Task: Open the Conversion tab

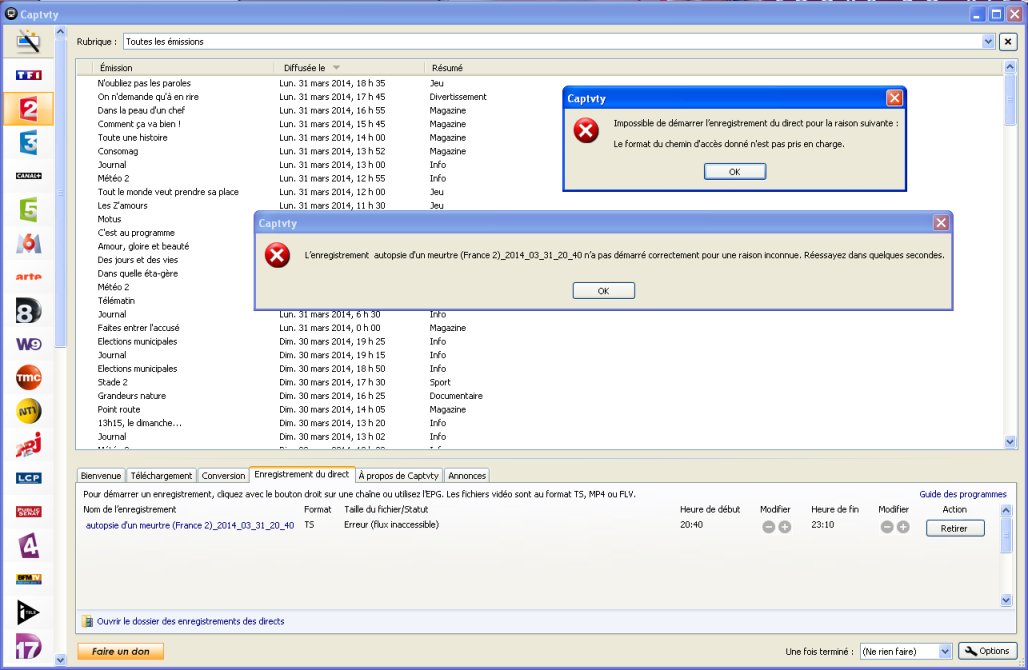Action: [223, 476]
